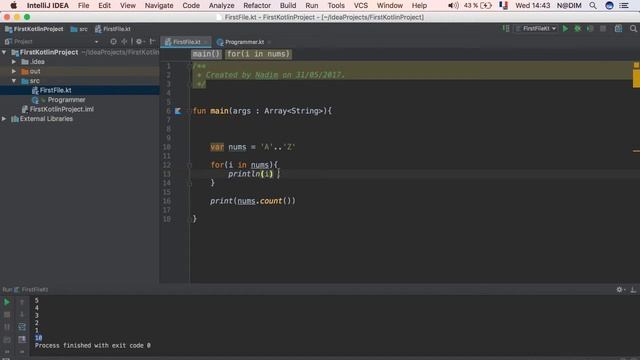
Task: Open macOS Spotlight search
Action: [x=593, y=5]
